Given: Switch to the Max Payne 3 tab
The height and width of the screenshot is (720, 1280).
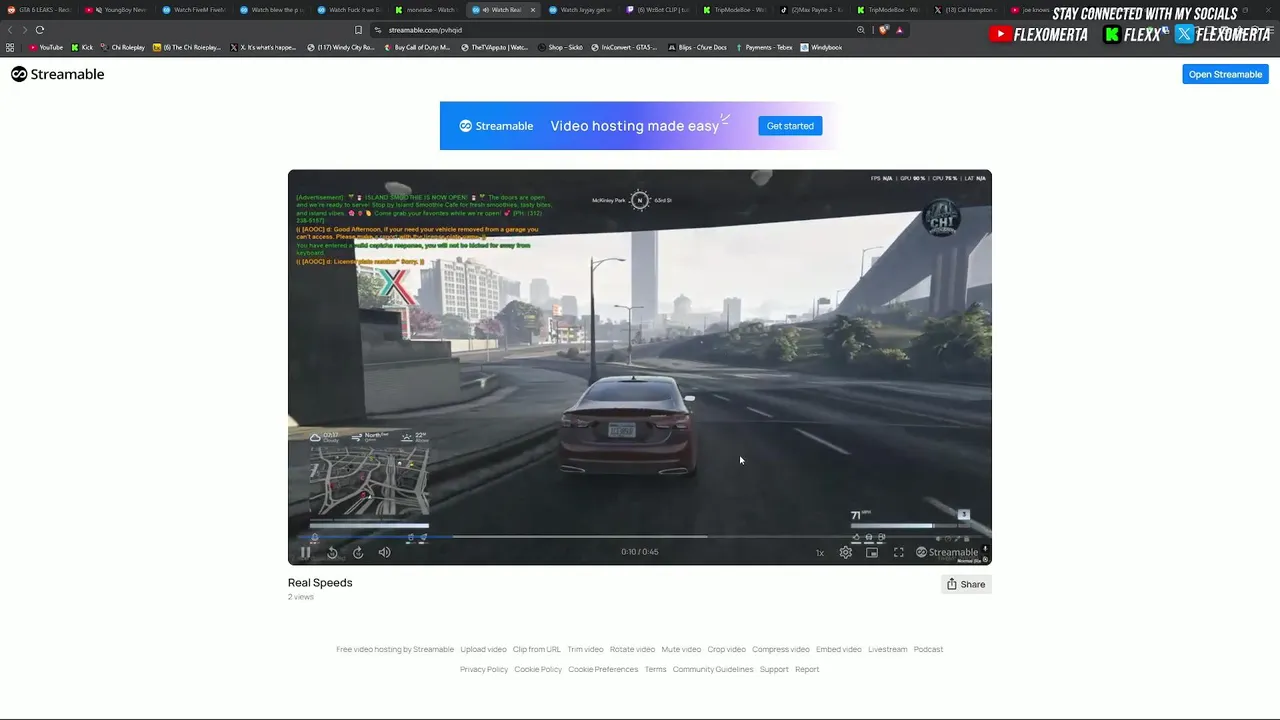Looking at the screenshot, I should 813,10.
